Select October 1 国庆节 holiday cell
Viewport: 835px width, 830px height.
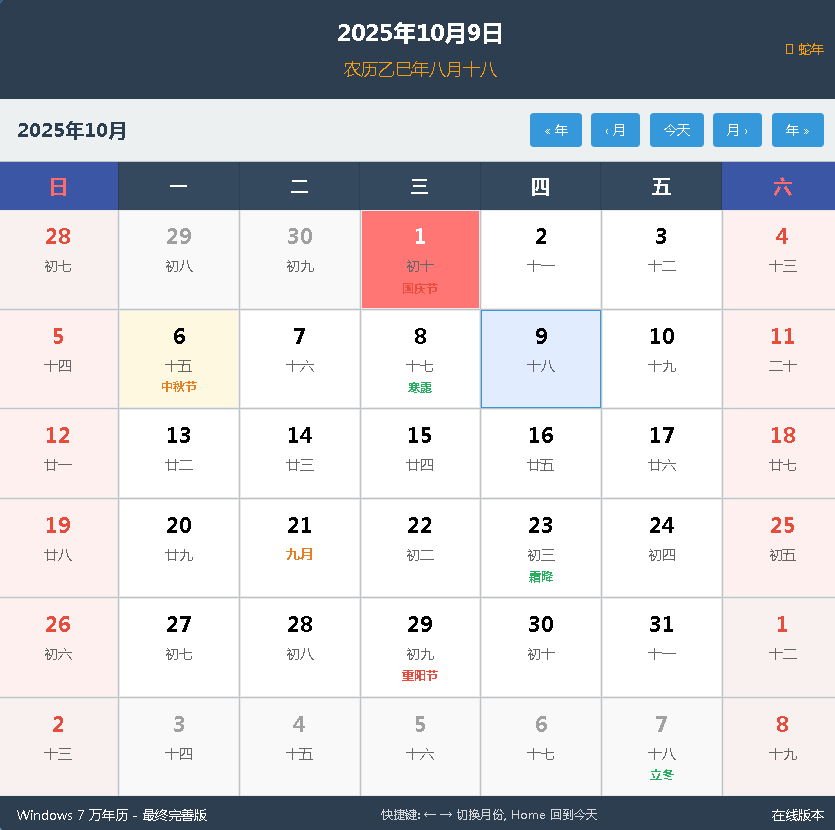point(420,260)
